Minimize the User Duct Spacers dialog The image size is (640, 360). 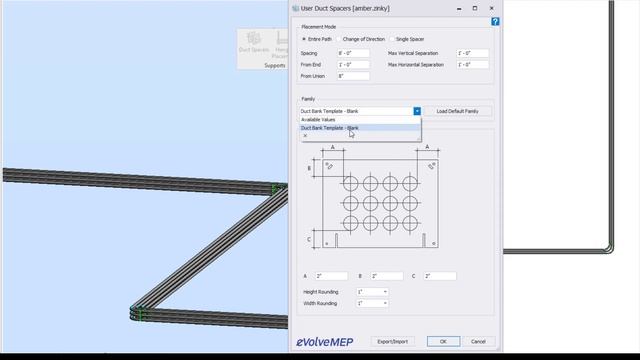pos(459,8)
